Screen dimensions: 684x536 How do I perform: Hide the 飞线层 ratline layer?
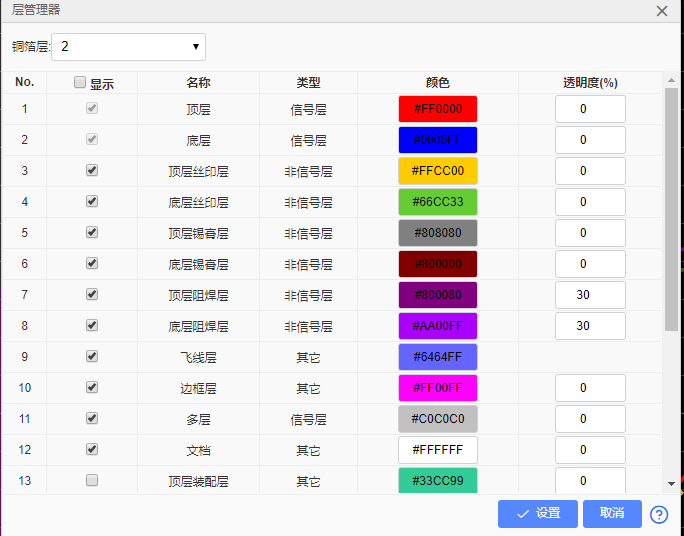coord(92,357)
